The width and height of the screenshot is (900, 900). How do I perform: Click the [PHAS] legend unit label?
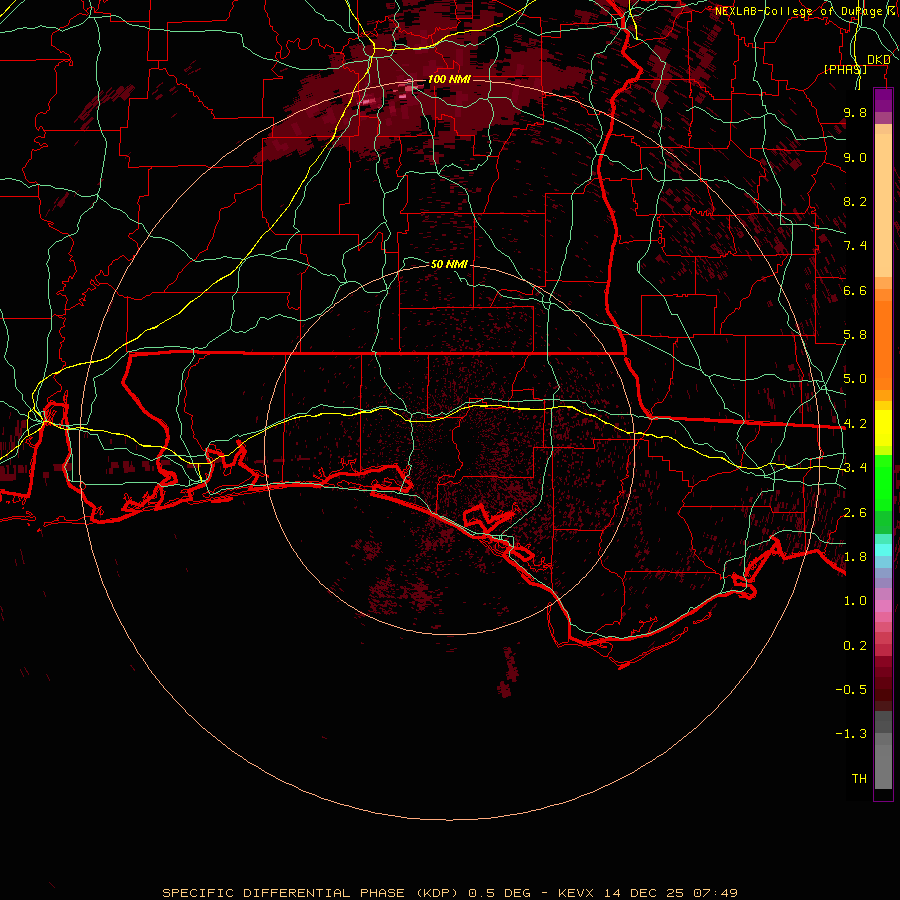coord(845,69)
